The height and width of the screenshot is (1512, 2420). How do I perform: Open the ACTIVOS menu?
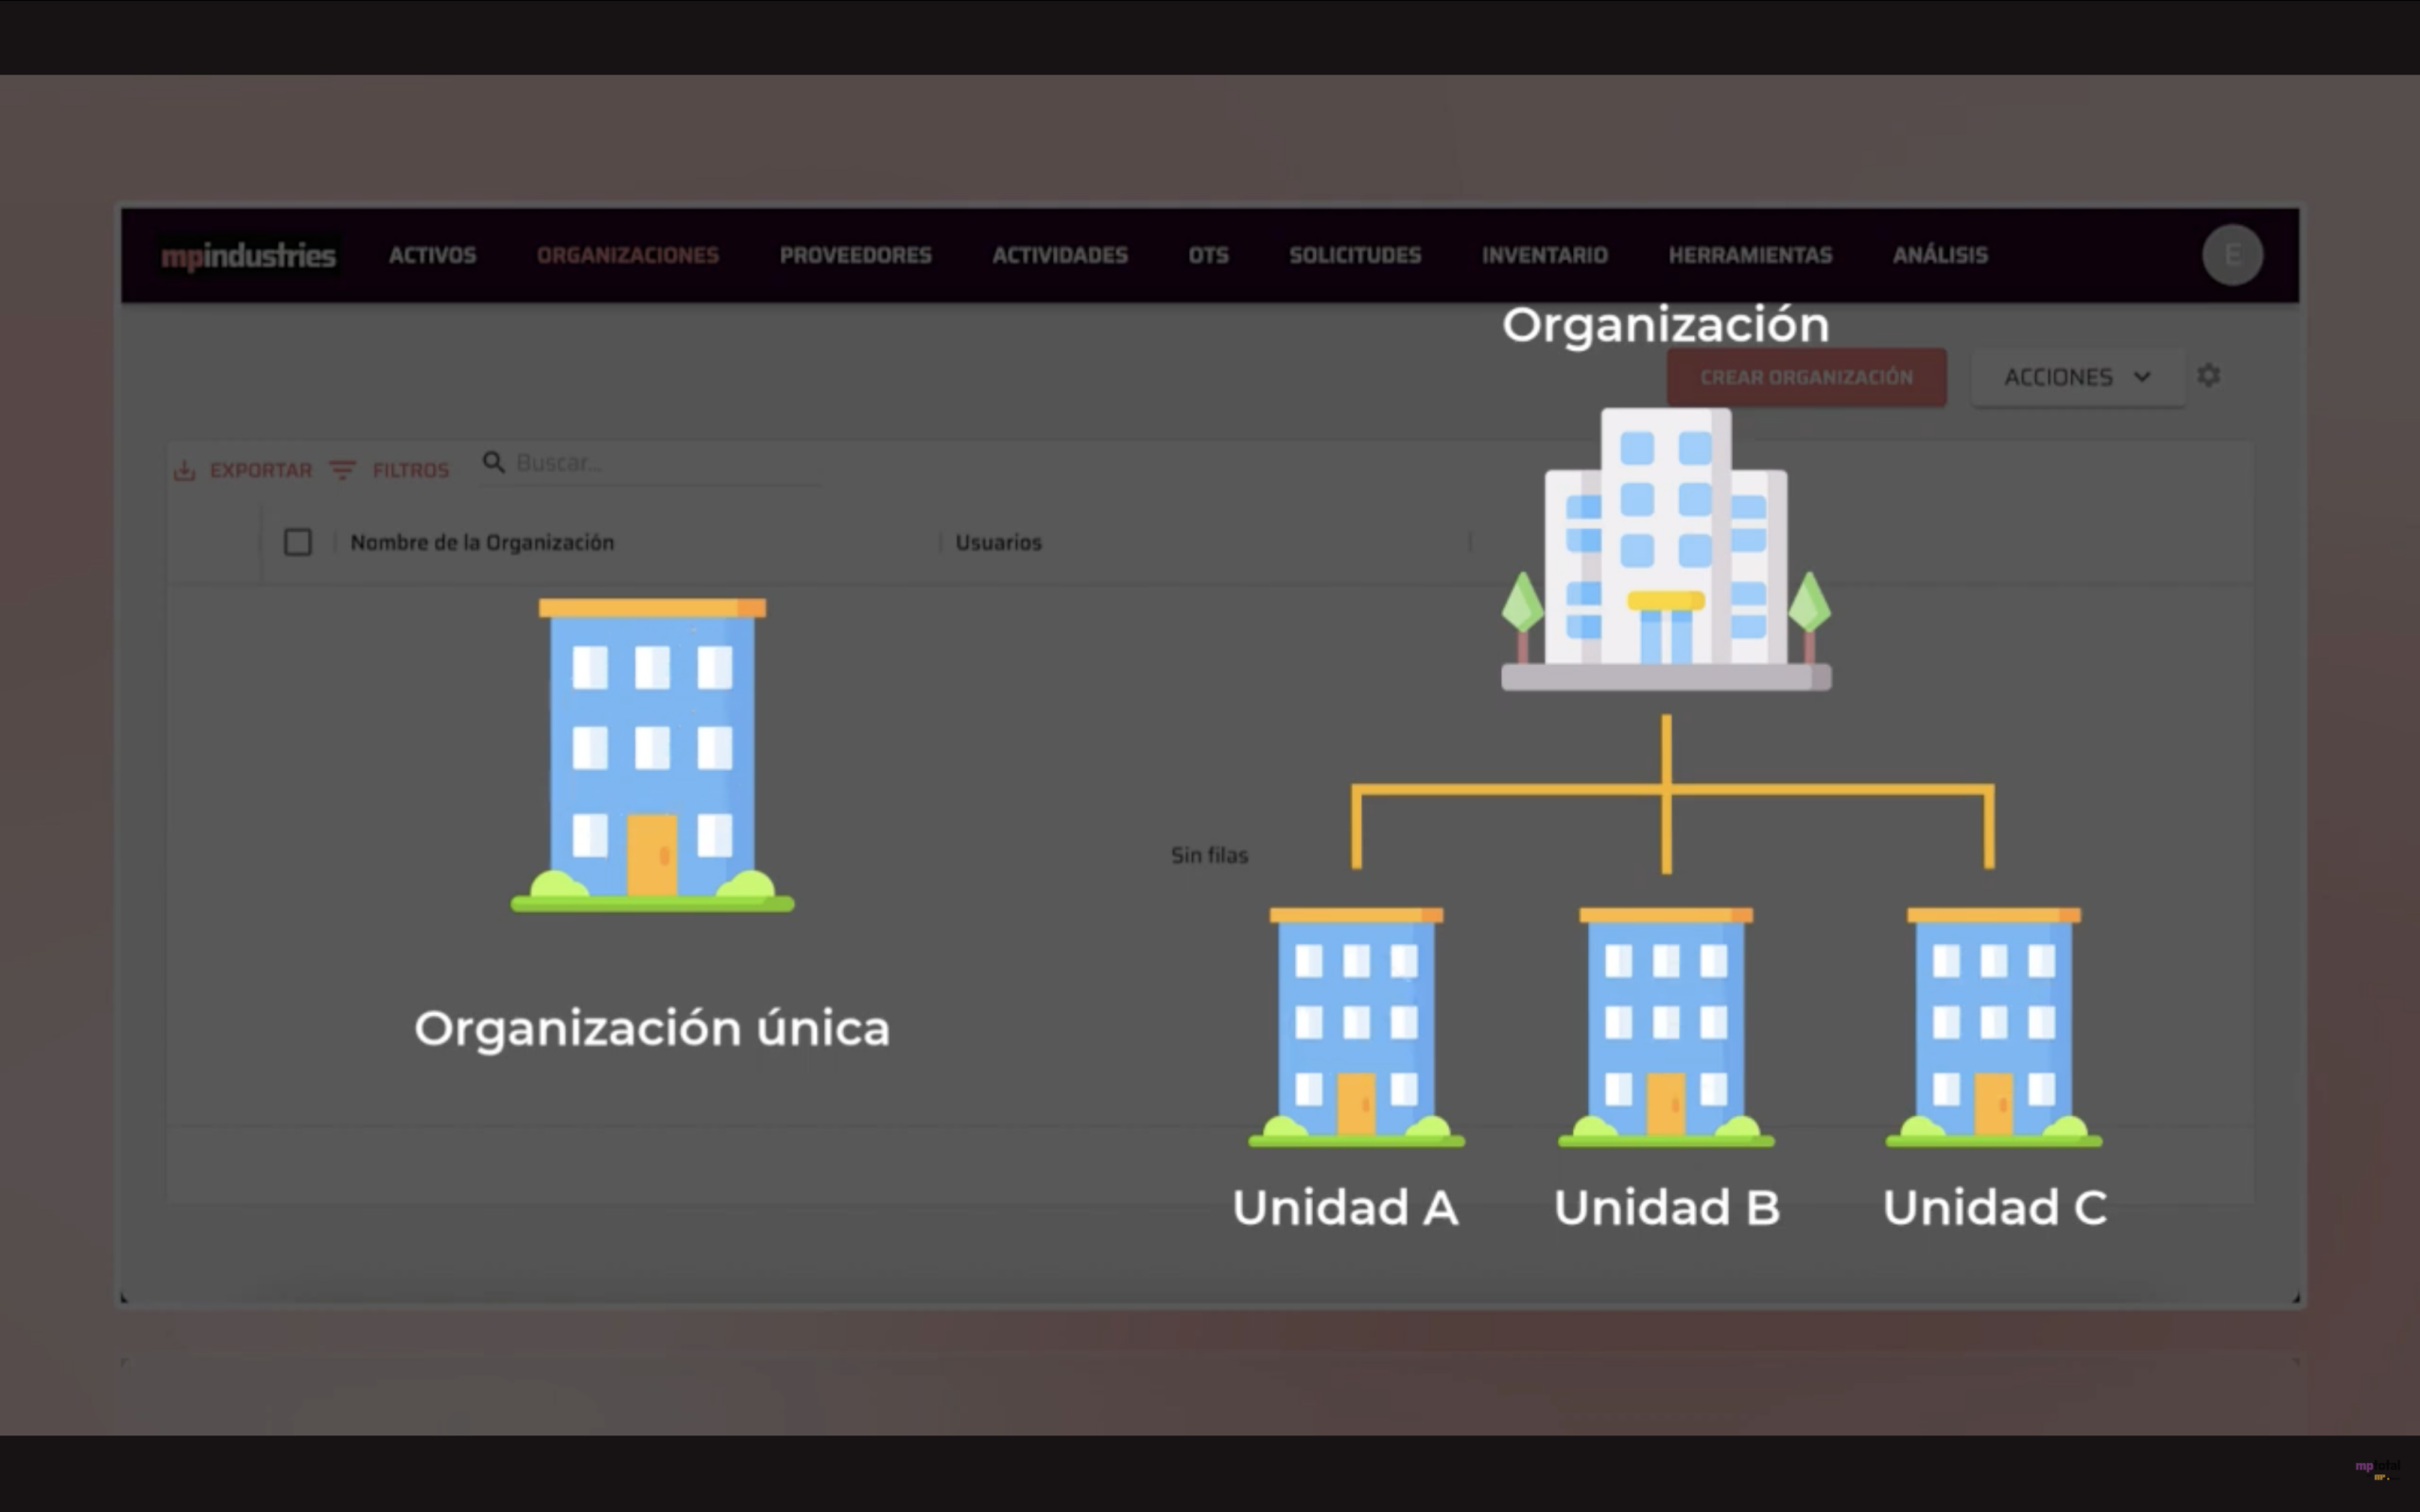(432, 255)
